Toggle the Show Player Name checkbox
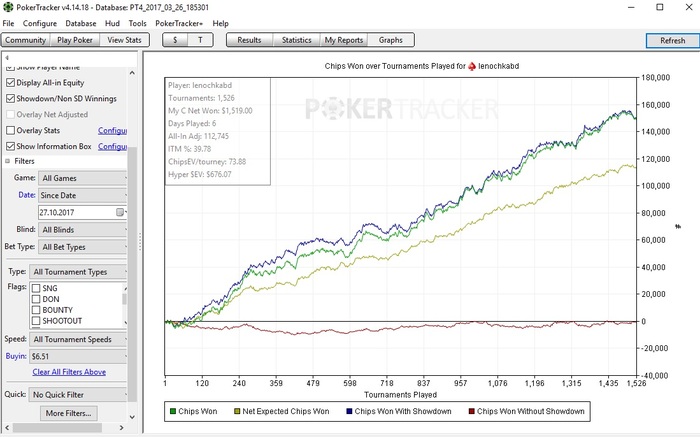The image size is (700, 437). pyautogui.click(x=11, y=68)
